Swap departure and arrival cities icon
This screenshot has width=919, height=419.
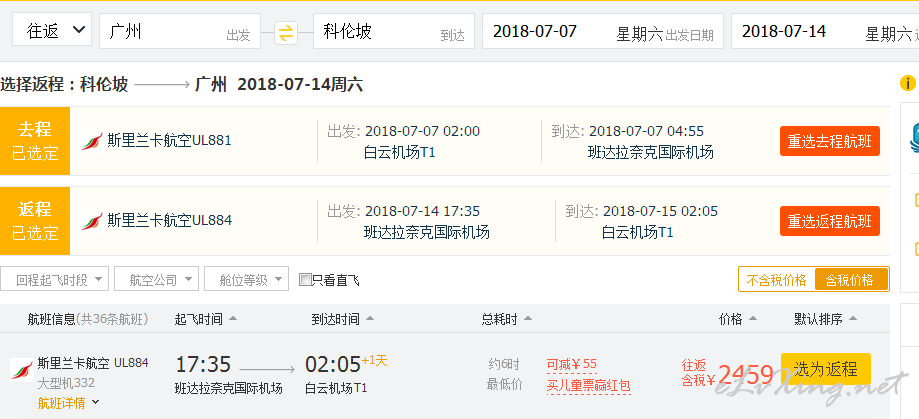coord(285,32)
